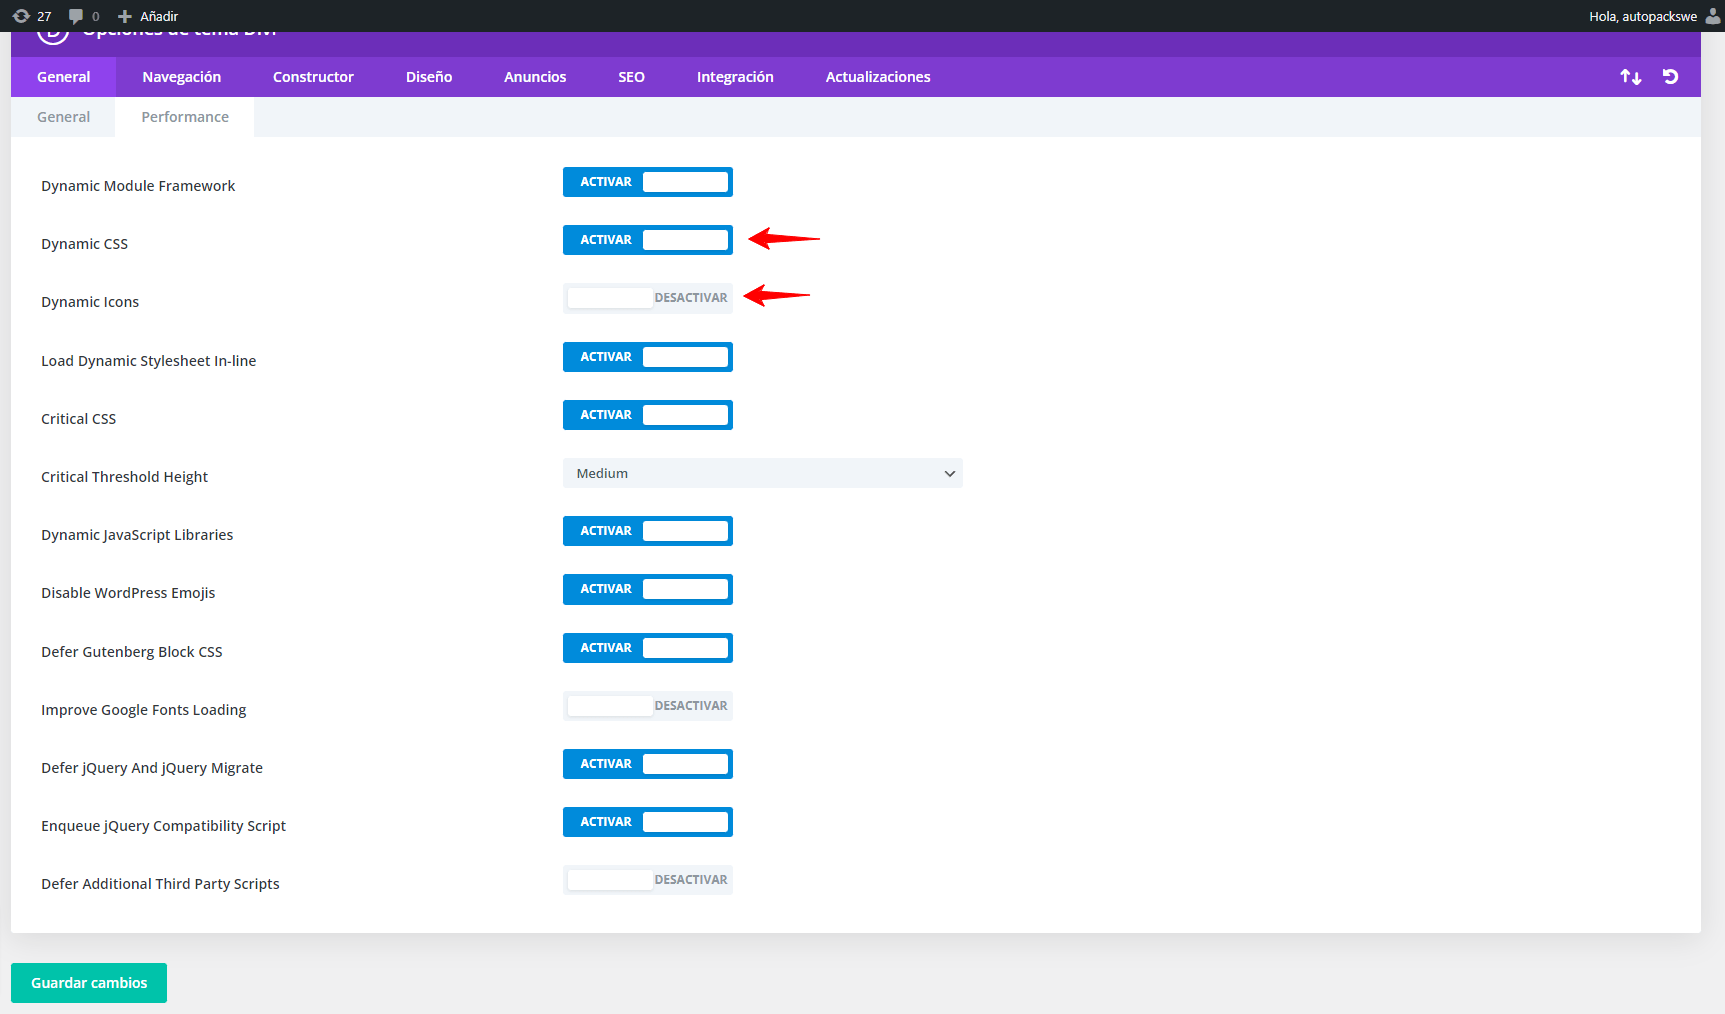Toggle Dynamic Module Framework switch
The width and height of the screenshot is (1725, 1014).
click(x=648, y=182)
